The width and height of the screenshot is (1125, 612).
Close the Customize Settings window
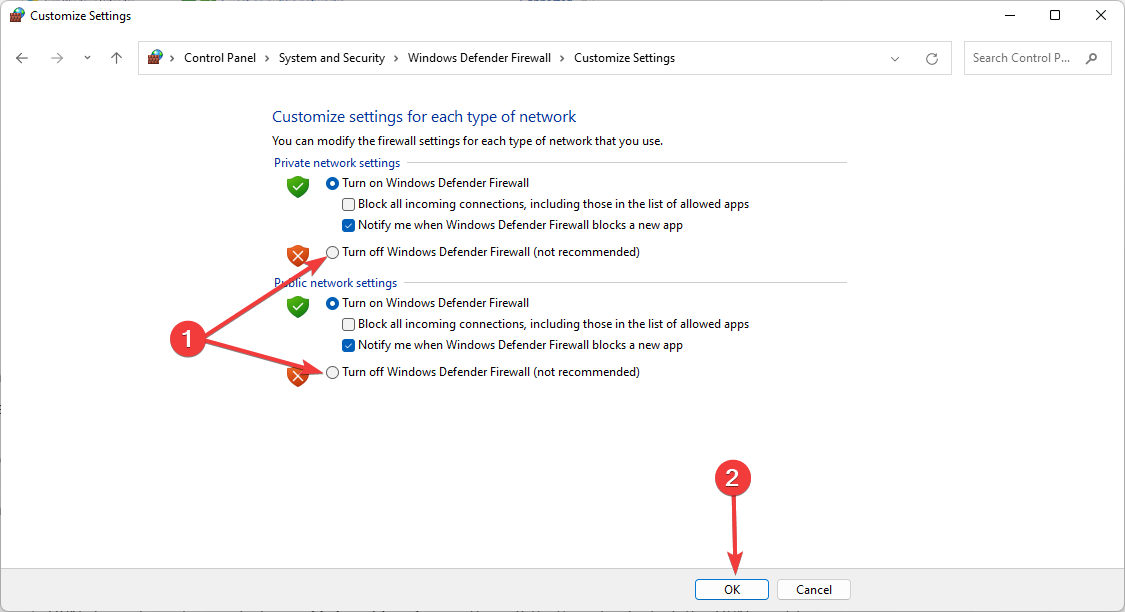click(x=1101, y=15)
